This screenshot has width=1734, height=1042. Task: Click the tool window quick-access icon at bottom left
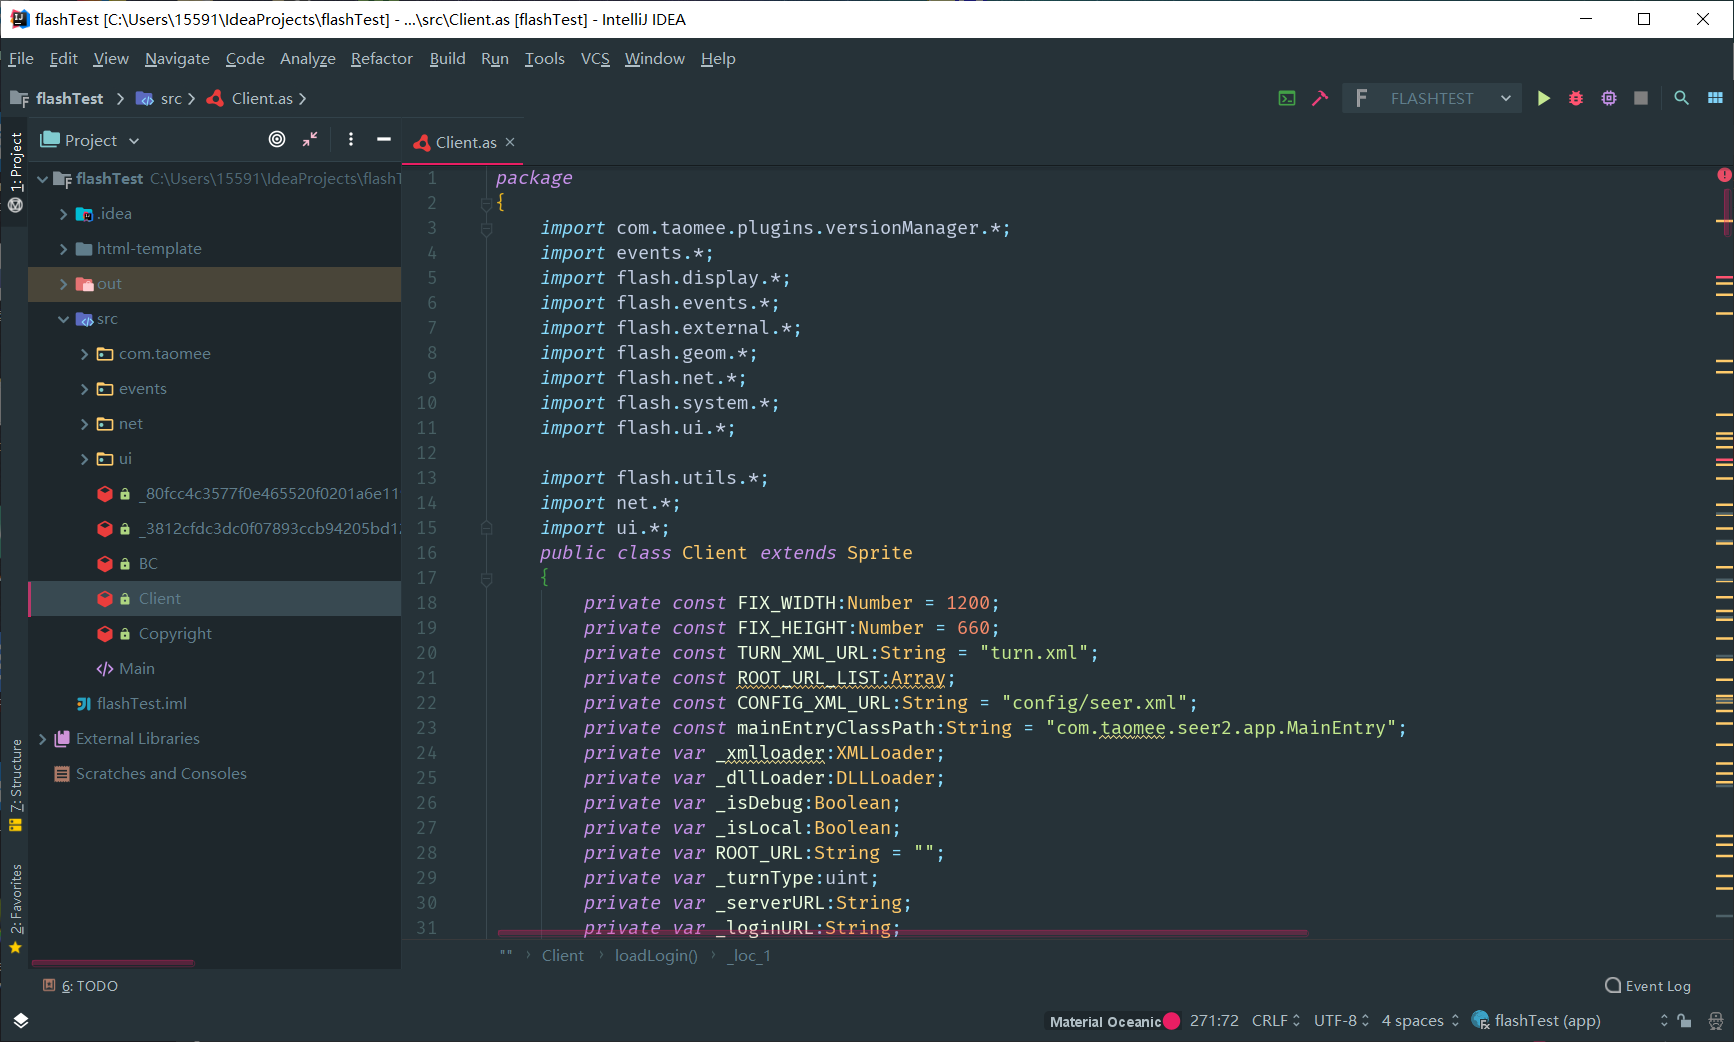[x=21, y=1021]
